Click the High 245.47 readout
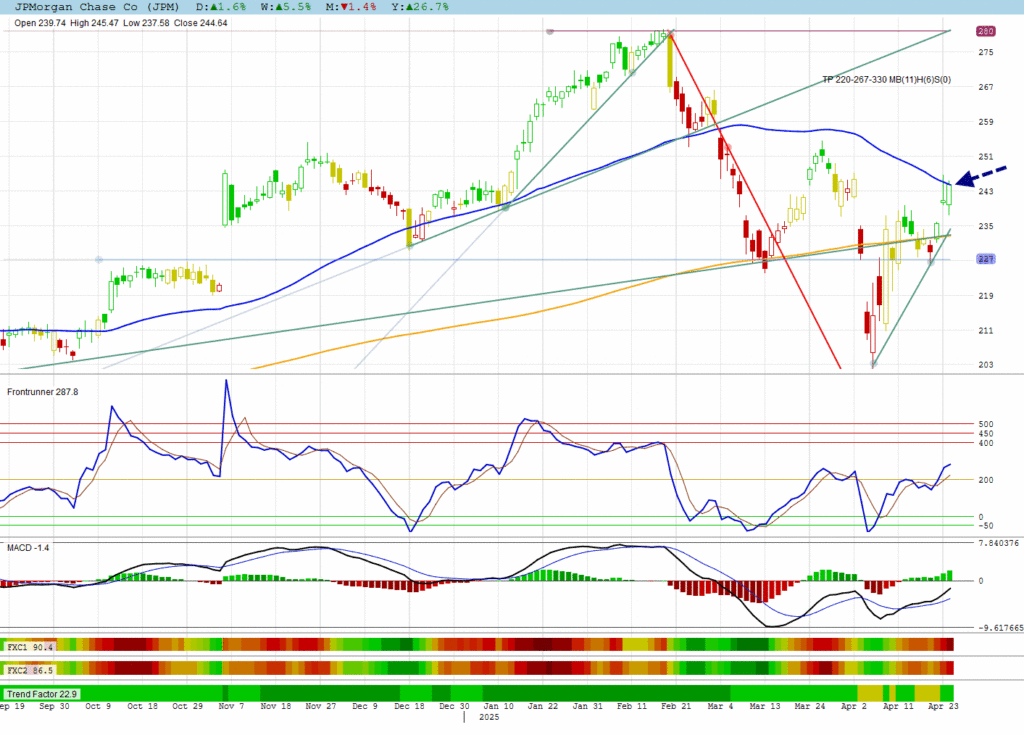Viewport: 1024px width, 735px height. [94, 23]
